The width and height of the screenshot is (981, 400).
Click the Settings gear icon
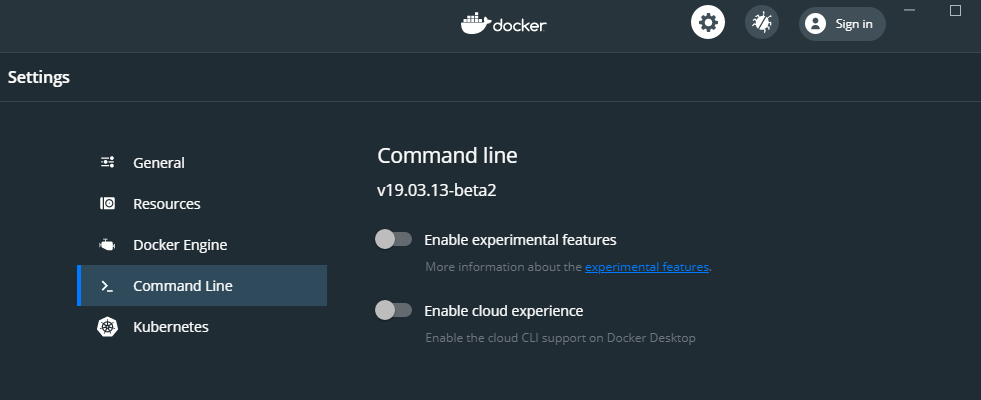click(708, 23)
